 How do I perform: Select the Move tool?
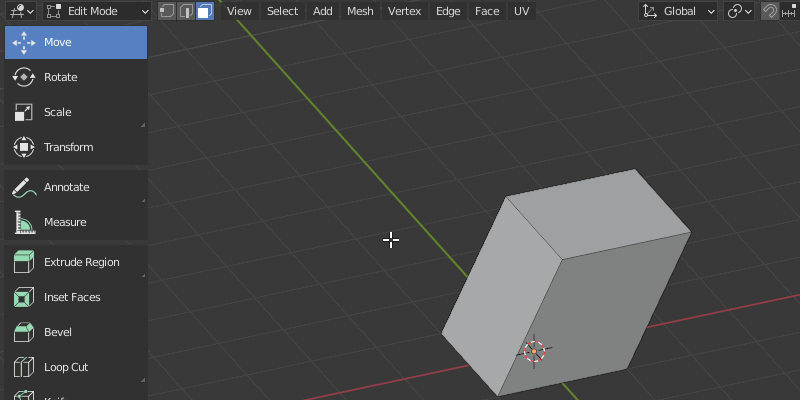pos(76,42)
